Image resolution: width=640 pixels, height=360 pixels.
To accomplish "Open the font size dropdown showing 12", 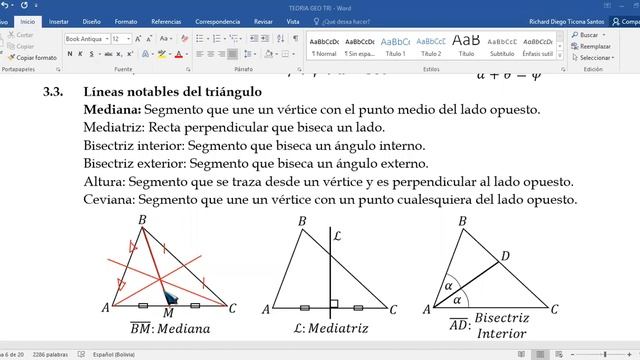I will pyautogui.click(x=129, y=39).
